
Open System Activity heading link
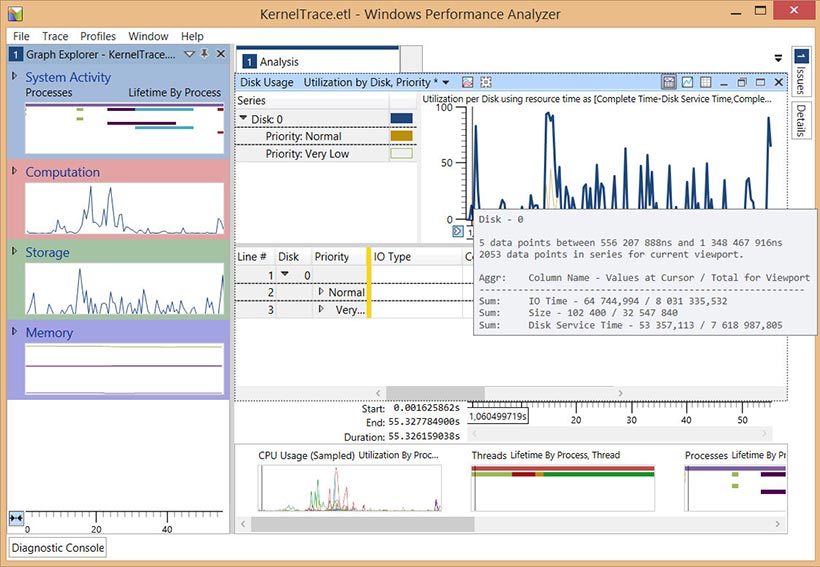(68, 77)
